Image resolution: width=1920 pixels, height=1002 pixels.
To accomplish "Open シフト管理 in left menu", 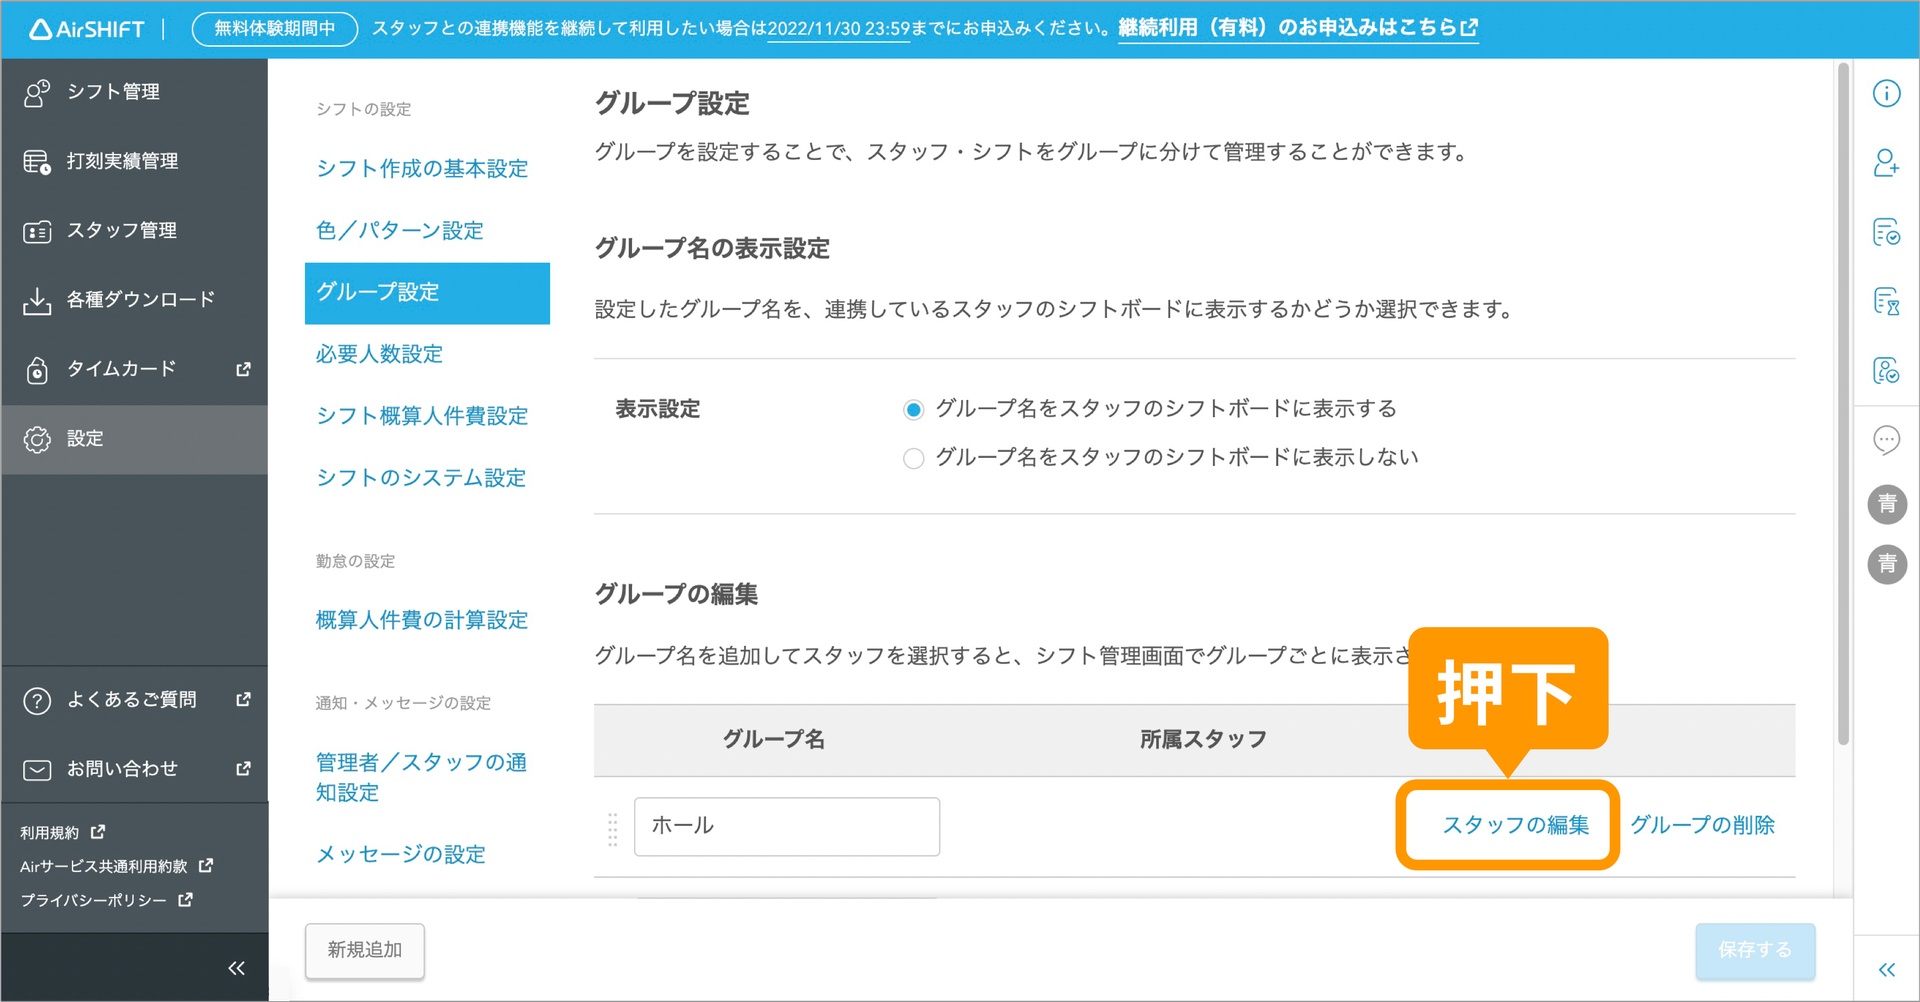I will click(x=113, y=92).
